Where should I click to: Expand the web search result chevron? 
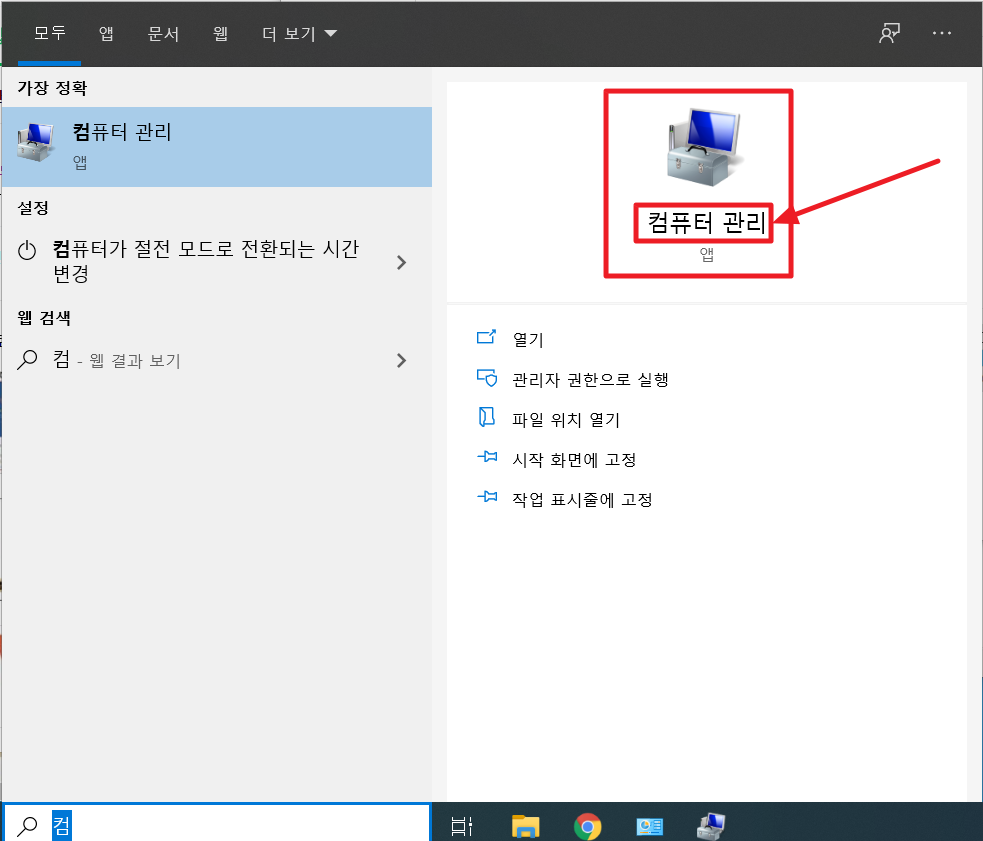[x=402, y=361]
